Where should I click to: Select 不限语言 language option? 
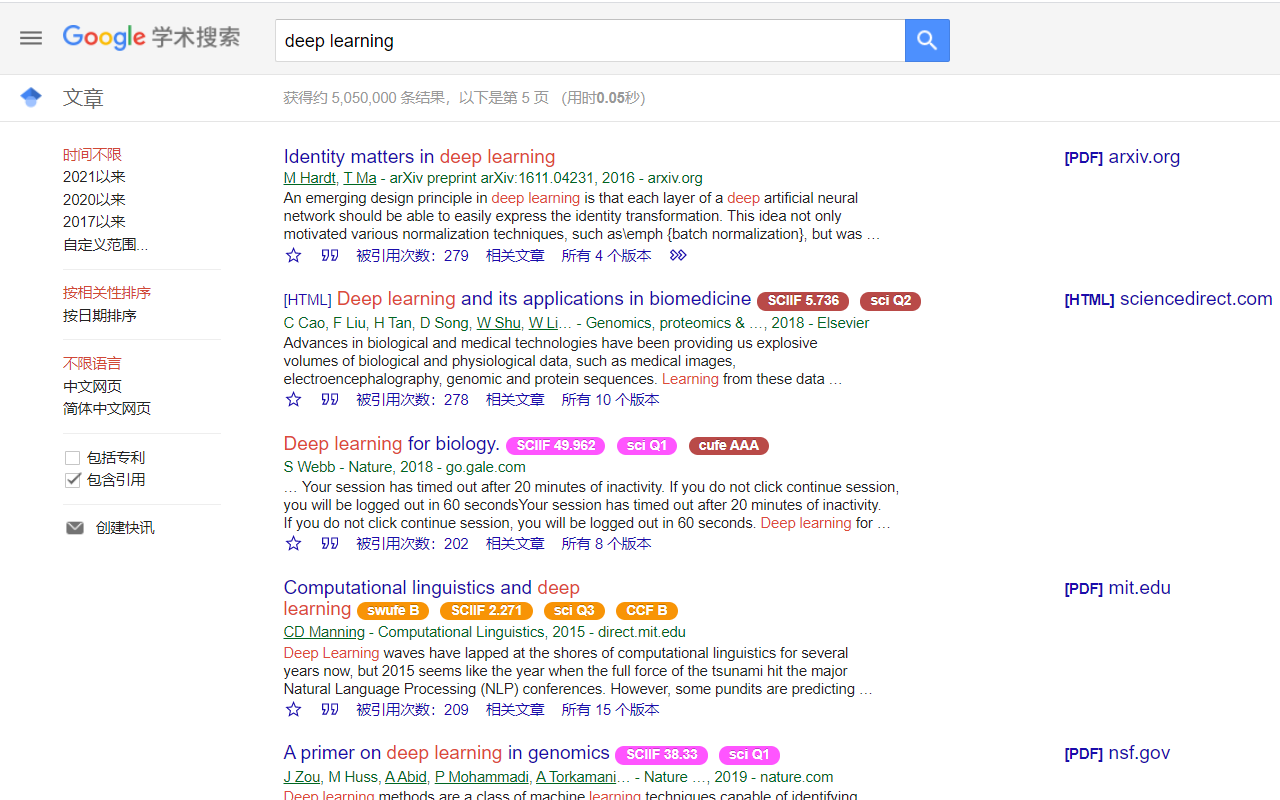click(92, 363)
